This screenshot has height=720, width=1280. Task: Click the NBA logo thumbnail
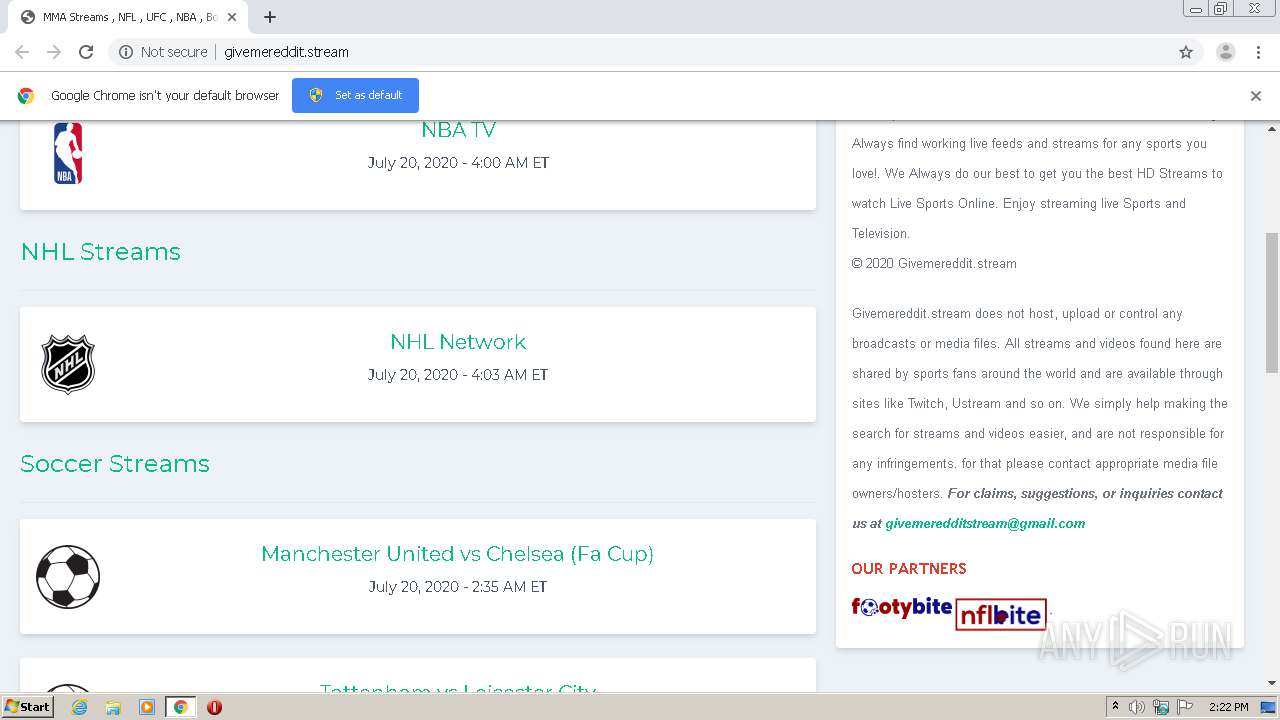pos(68,153)
